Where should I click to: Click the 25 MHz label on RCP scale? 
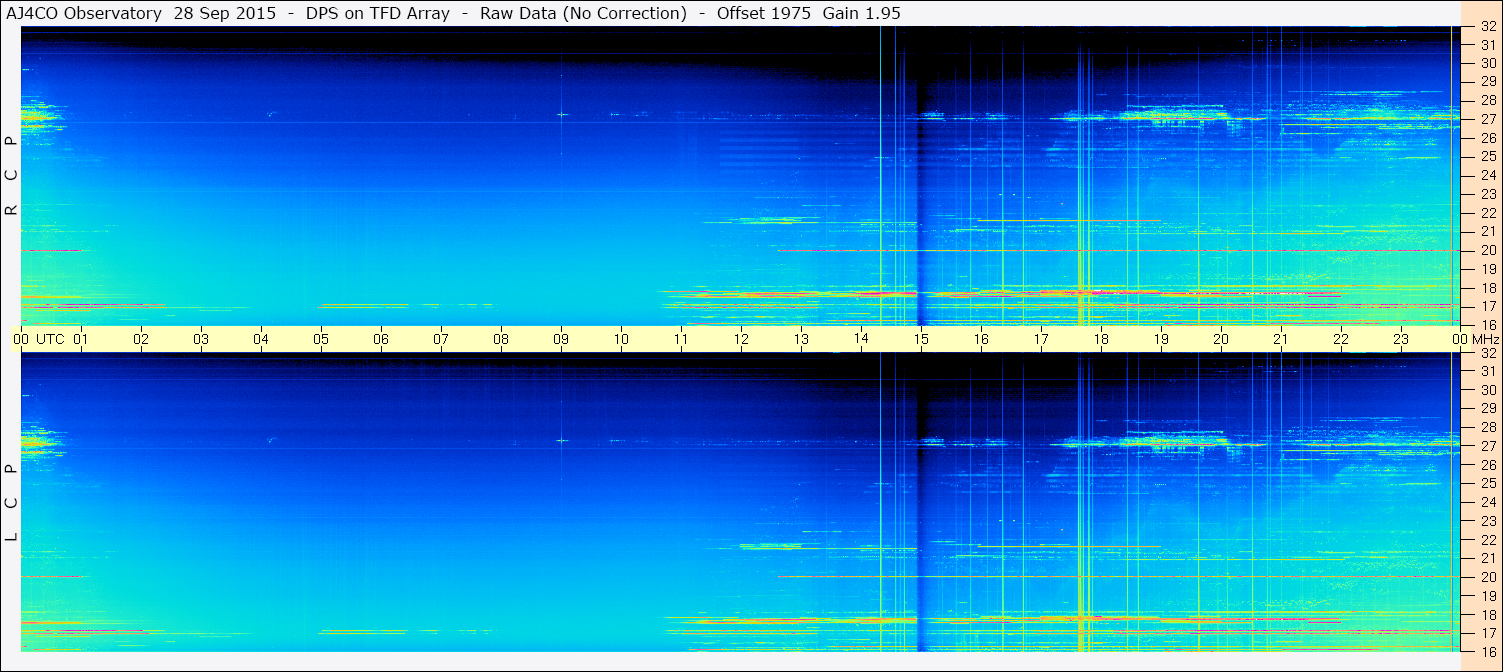(x=1488, y=156)
